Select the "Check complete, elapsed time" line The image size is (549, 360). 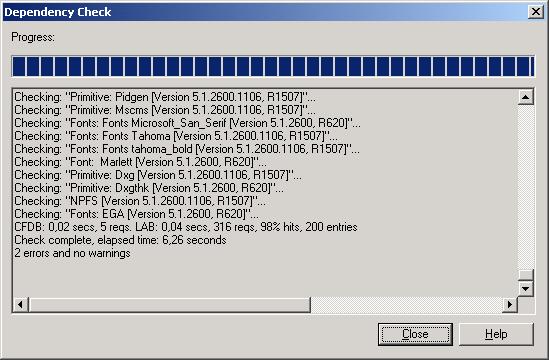click(120, 240)
